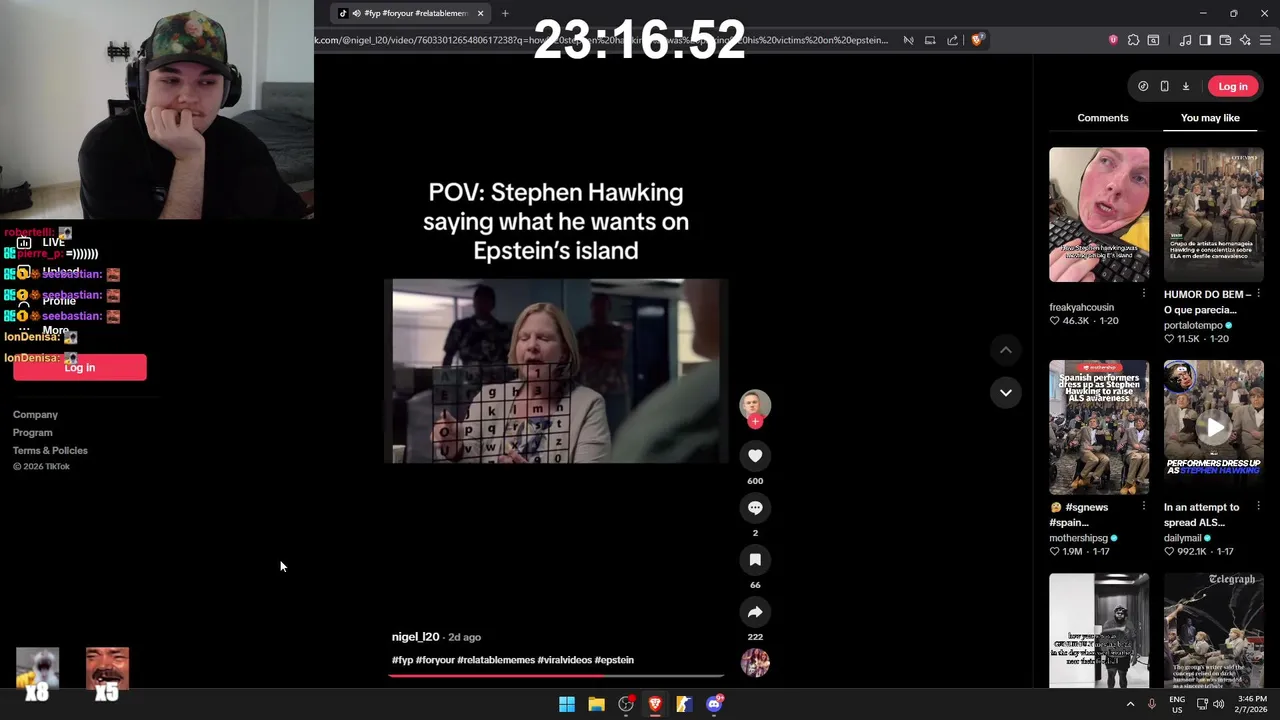Open HUMOR DO BEM video thumbnail
The width and height of the screenshot is (1280, 720).
[1213, 215]
